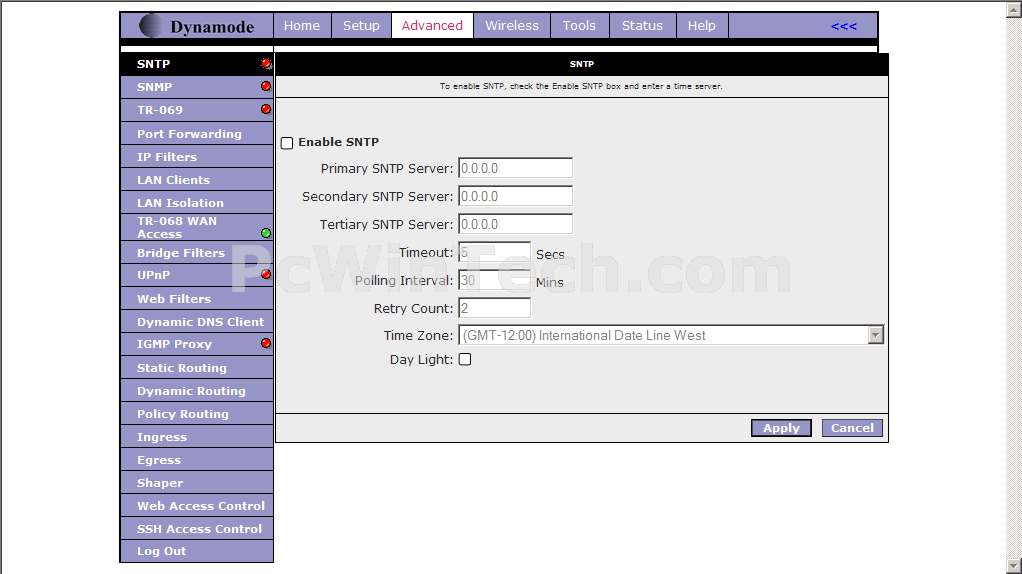Open IGMP Proxy settings
1022x574 pixels.
pos(197,344)
